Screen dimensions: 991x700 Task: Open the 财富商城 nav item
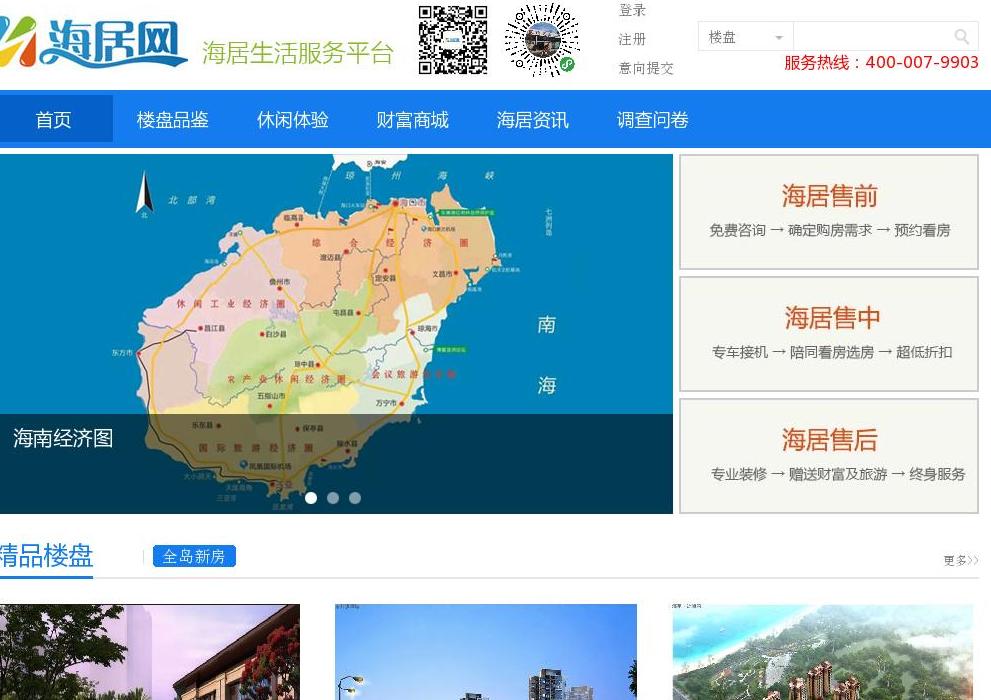pos(413,119)
